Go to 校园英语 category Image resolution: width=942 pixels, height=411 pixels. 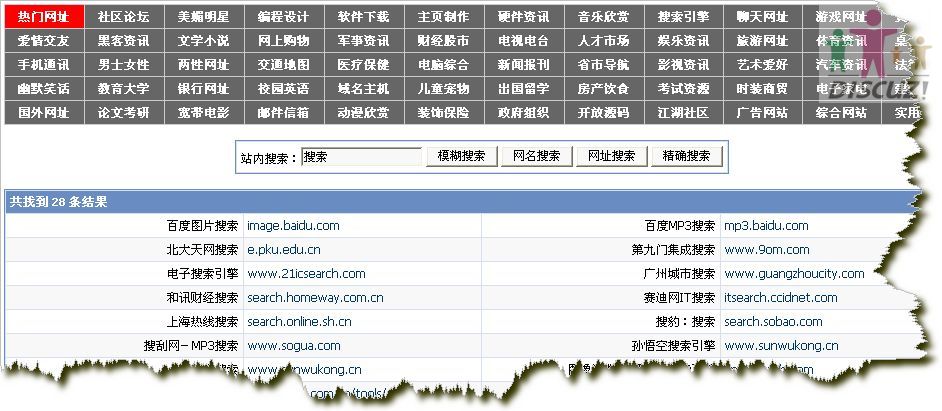pos(284,89)
